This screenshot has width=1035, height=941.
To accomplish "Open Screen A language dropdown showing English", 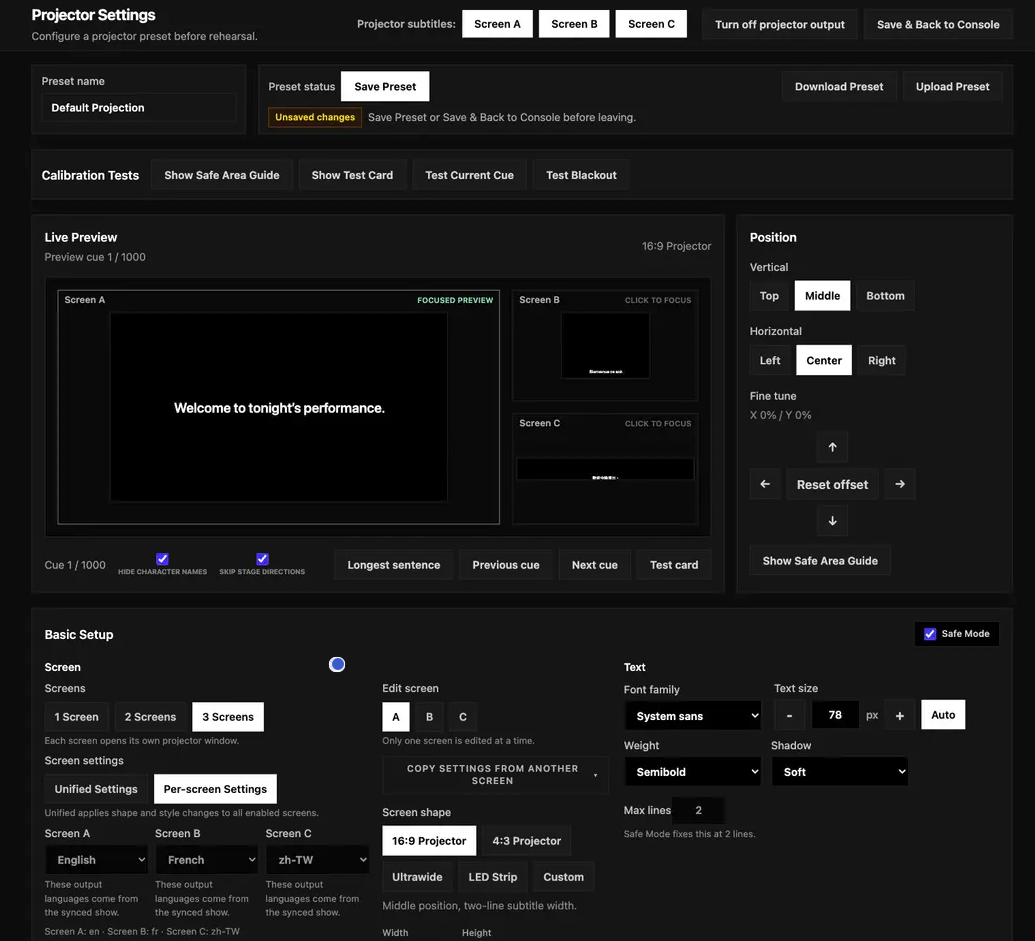I will pyautogui.click(x=96, y=860).
